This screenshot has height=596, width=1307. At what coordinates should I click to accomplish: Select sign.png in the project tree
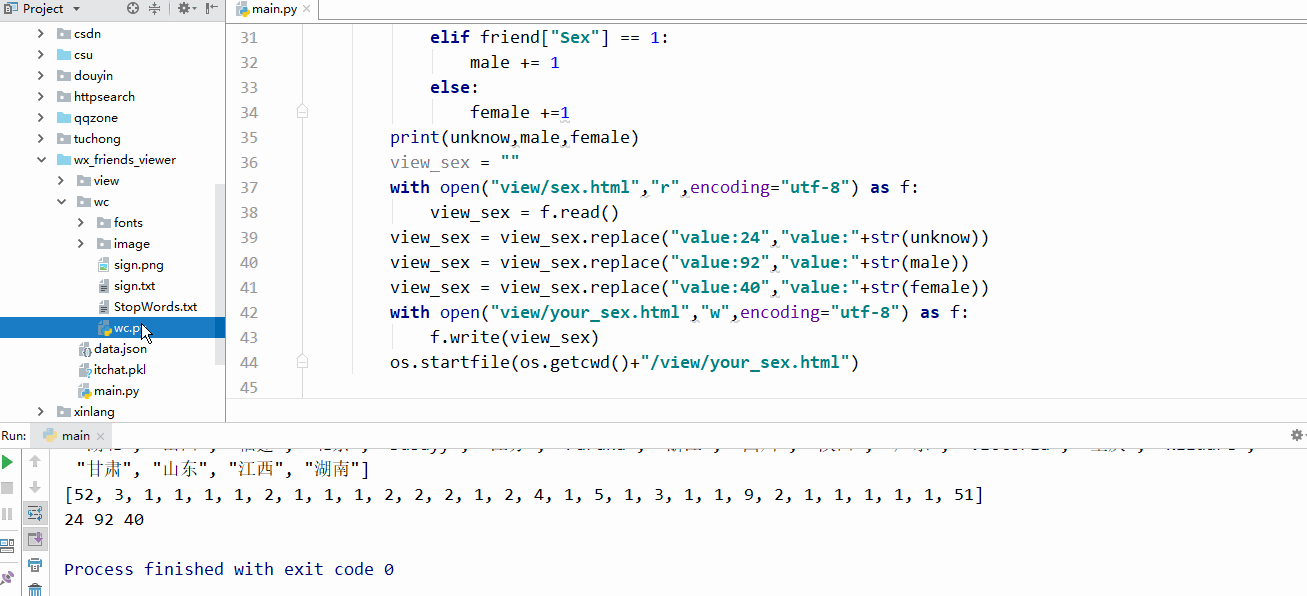[x=138, y=264]
